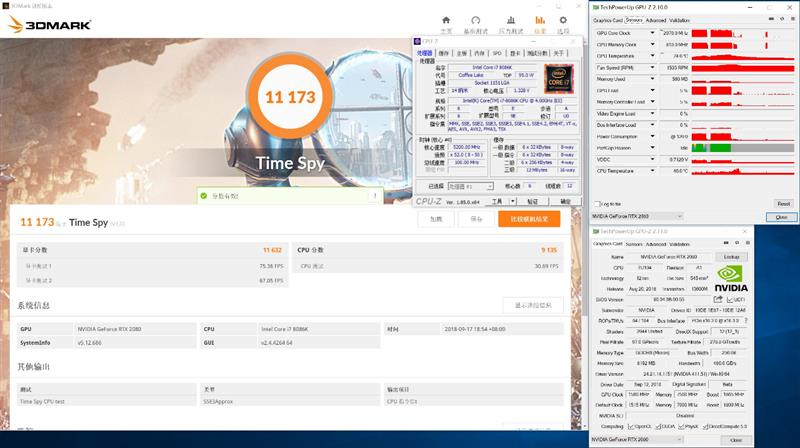The image size is (800, 448).
Task: Open the stress test bar-chart icon
Action: pyautogui.click(x=511, y=20)
